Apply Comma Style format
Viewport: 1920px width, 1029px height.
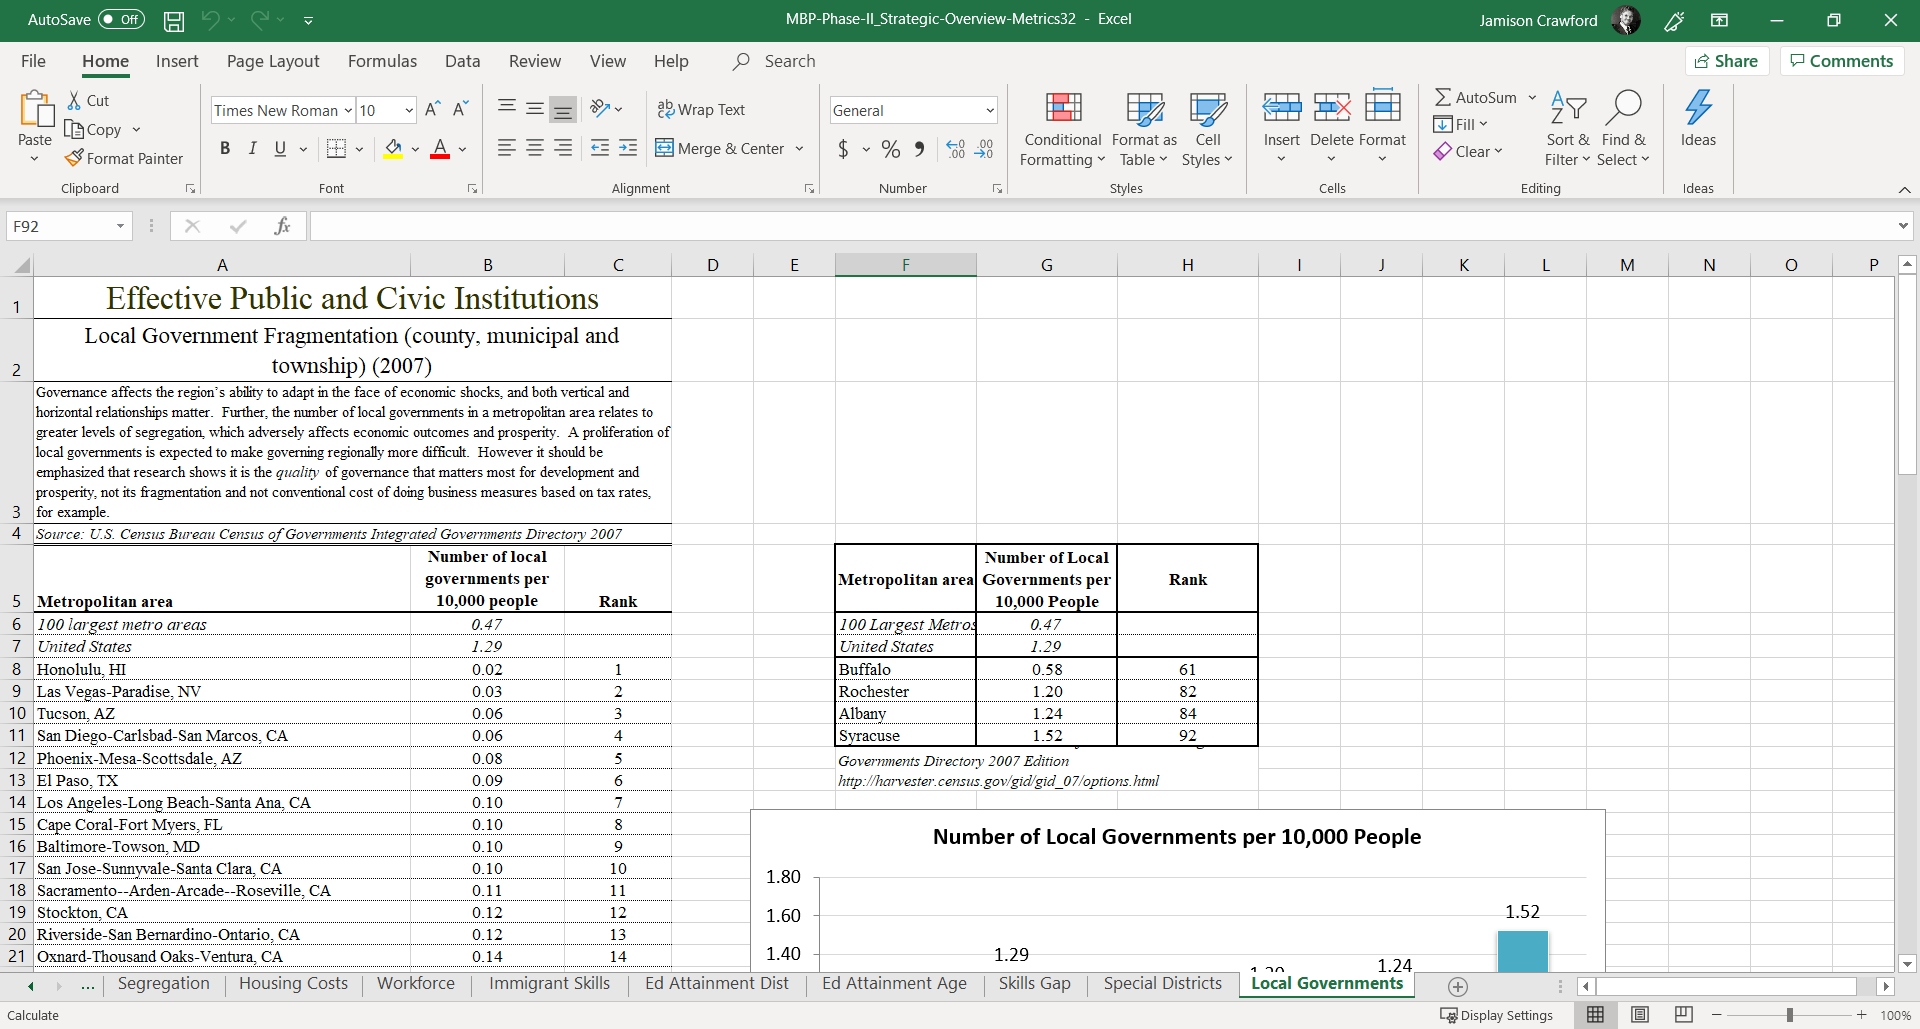coord(919,149)
